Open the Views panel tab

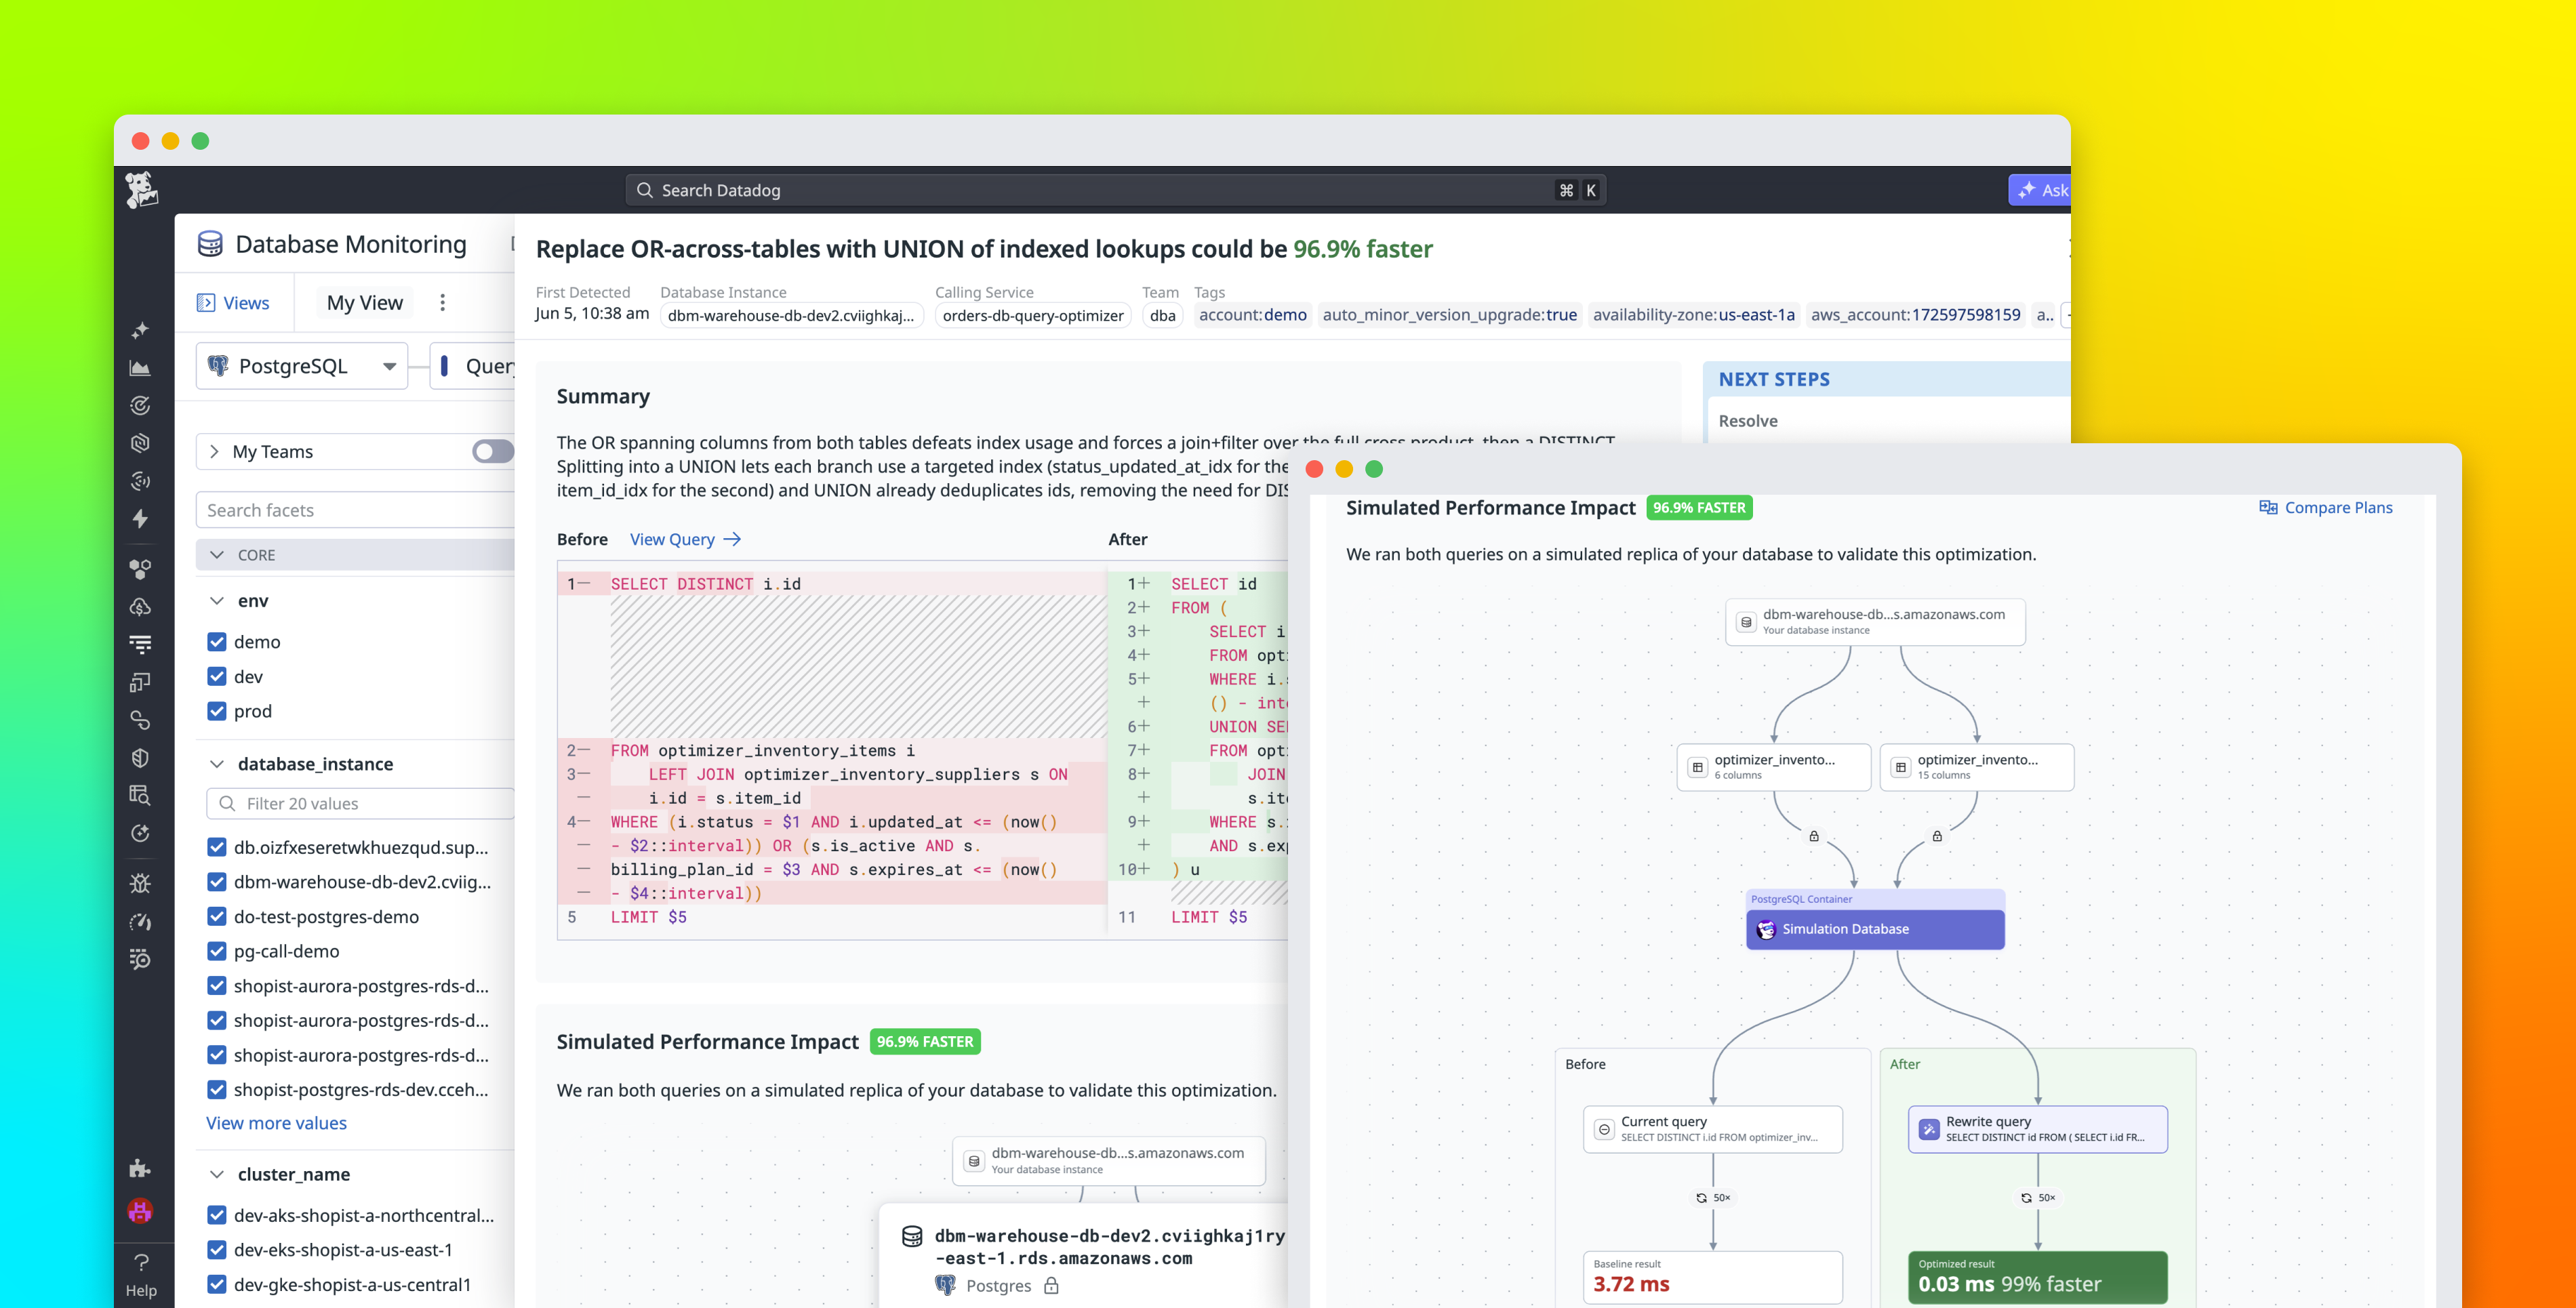(x=234, y=303)
